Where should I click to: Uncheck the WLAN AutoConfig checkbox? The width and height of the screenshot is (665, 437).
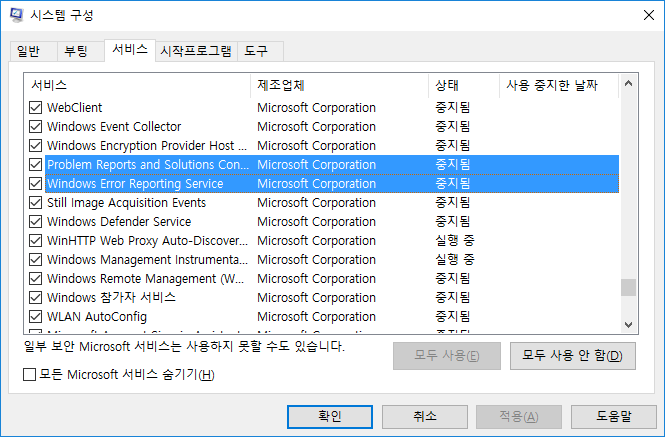36,317
